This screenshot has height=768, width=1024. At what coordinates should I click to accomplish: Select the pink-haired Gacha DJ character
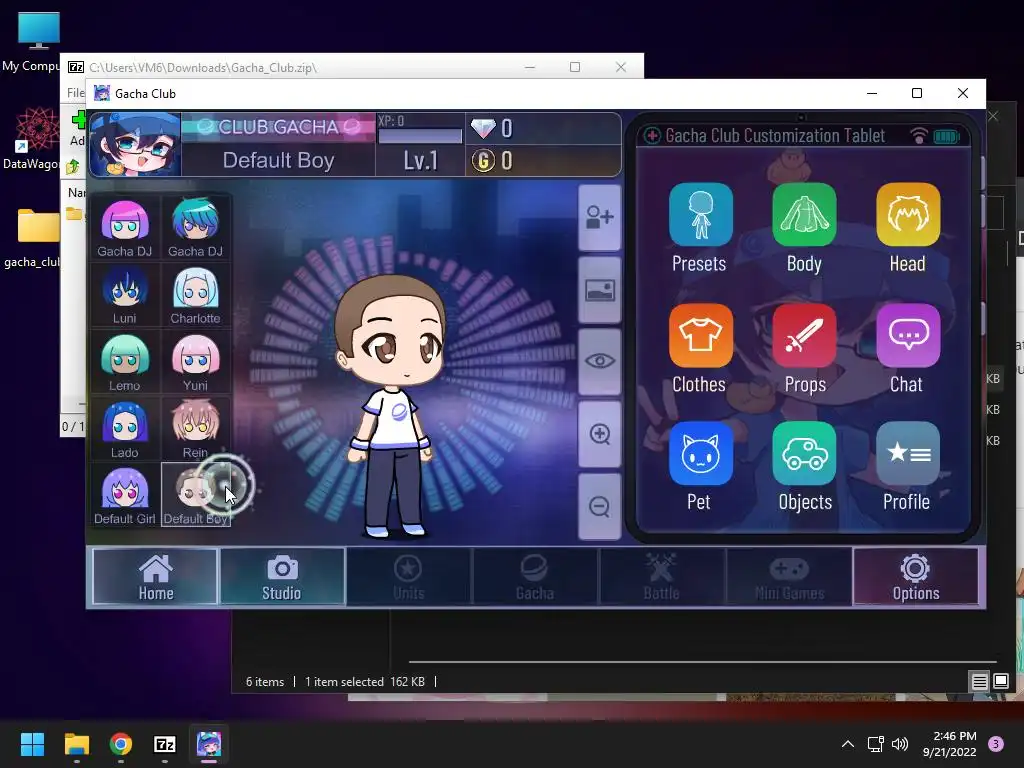[125, 227]
